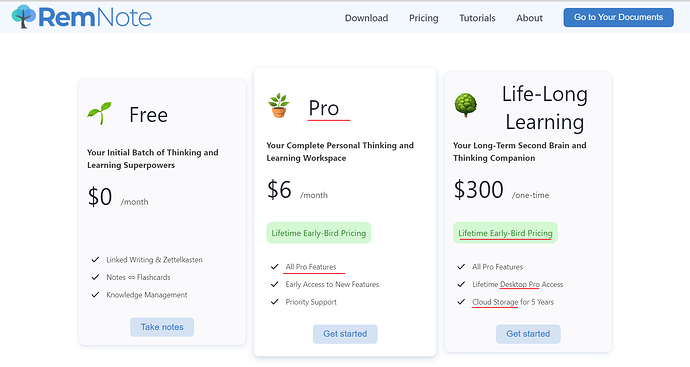Viewport: 690px width, 367px height.
Task: Open the About page
Action: tap(529, 18)
